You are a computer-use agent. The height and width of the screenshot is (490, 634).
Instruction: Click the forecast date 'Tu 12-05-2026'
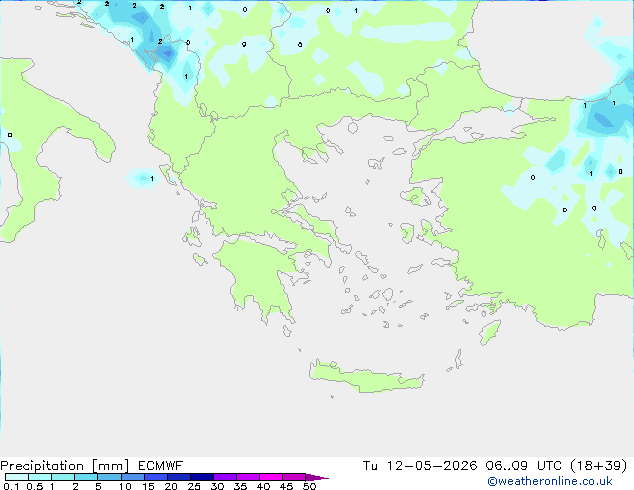click(x=420, y=466)
